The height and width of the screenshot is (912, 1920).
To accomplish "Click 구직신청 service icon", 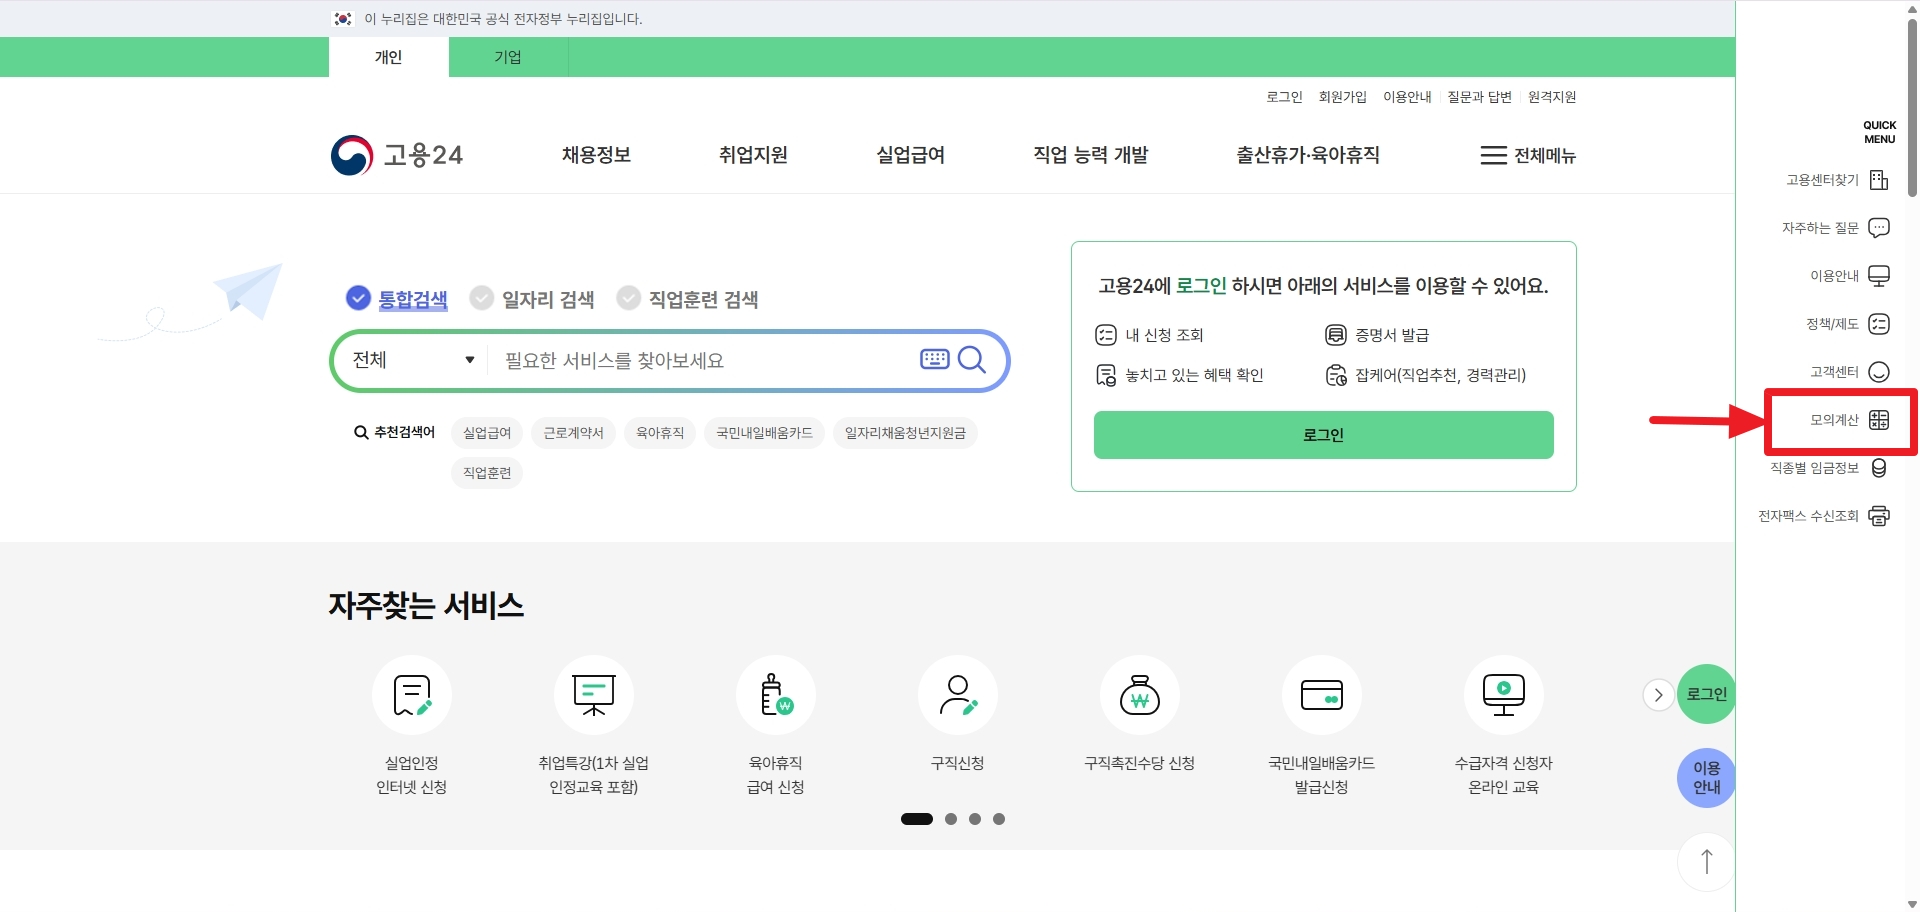I will (x=958, y=695).
